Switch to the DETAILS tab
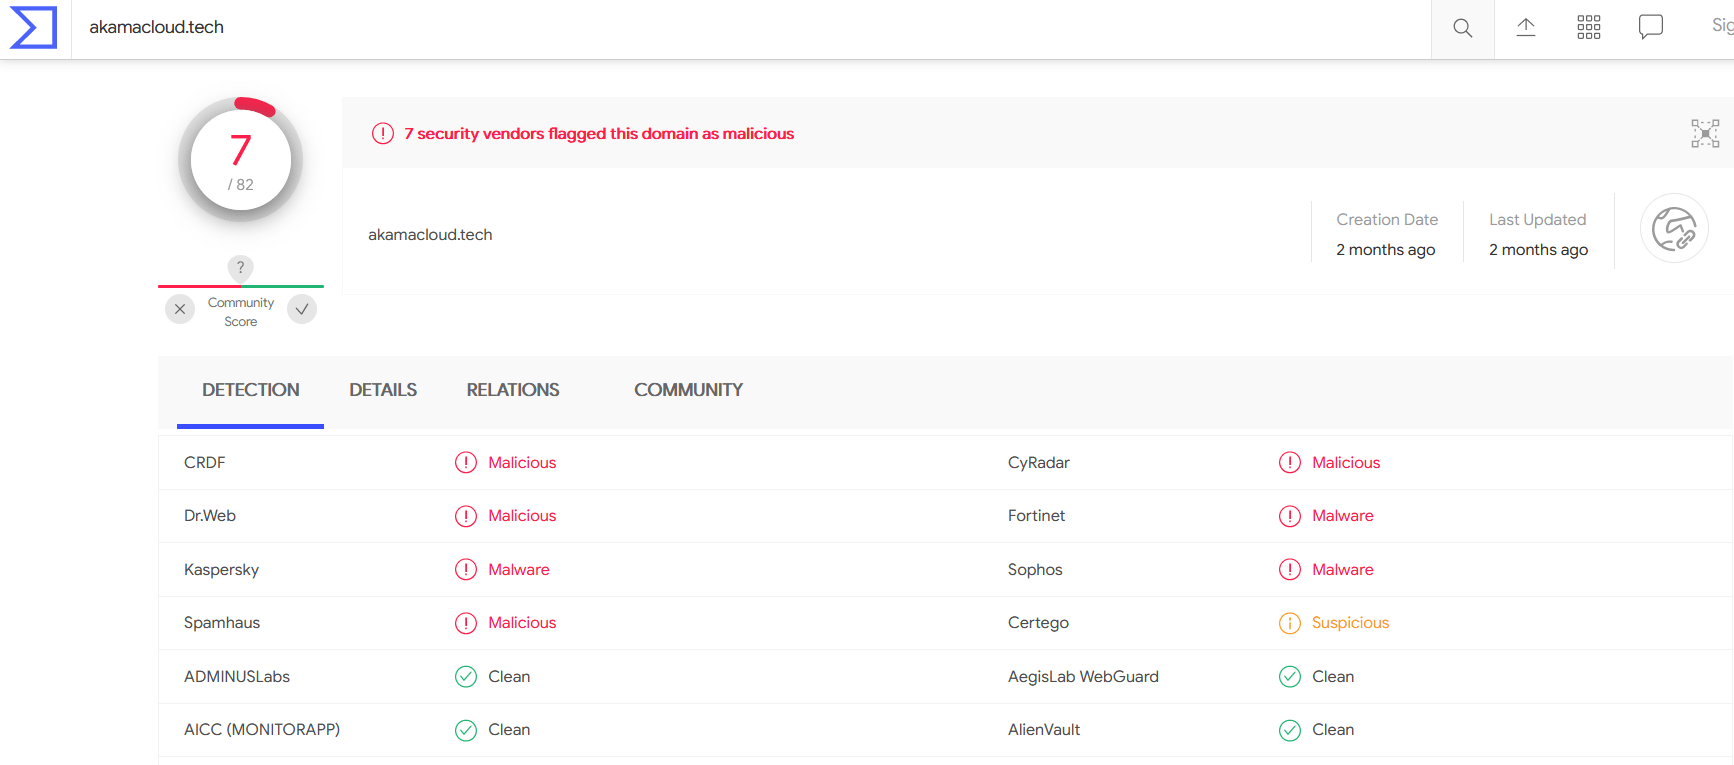1734x765 pixels. coord(383,390)
